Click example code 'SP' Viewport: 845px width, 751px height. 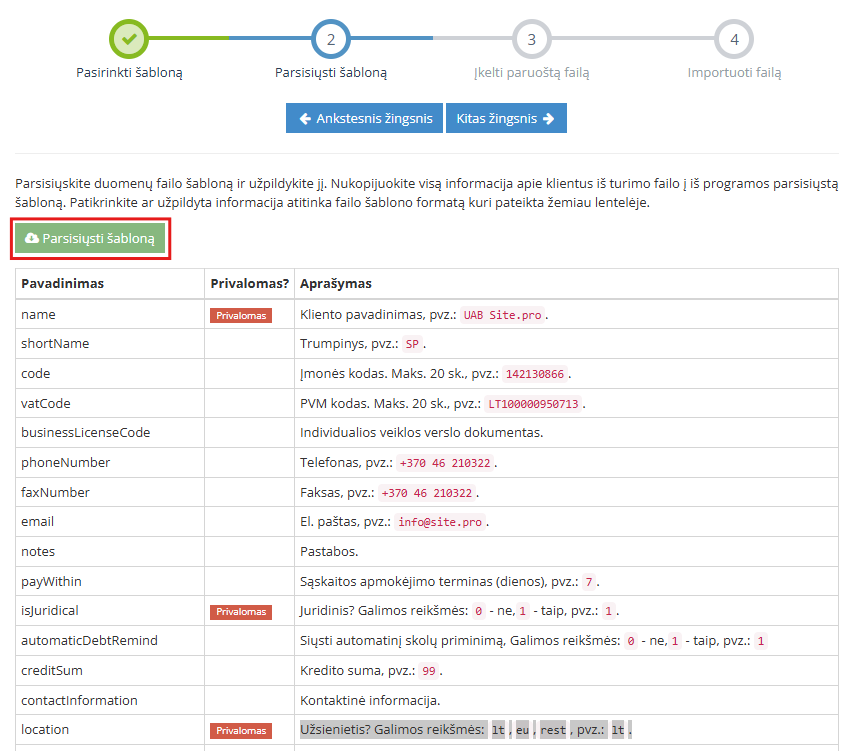[412, 344]
